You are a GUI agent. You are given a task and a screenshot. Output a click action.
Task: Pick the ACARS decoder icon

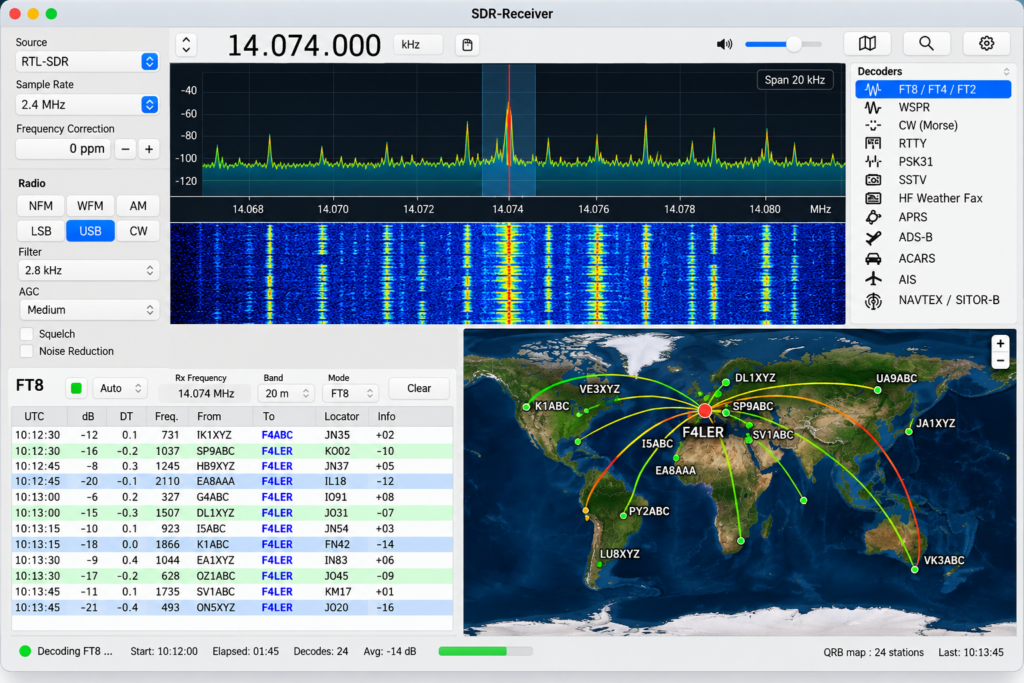873,259
